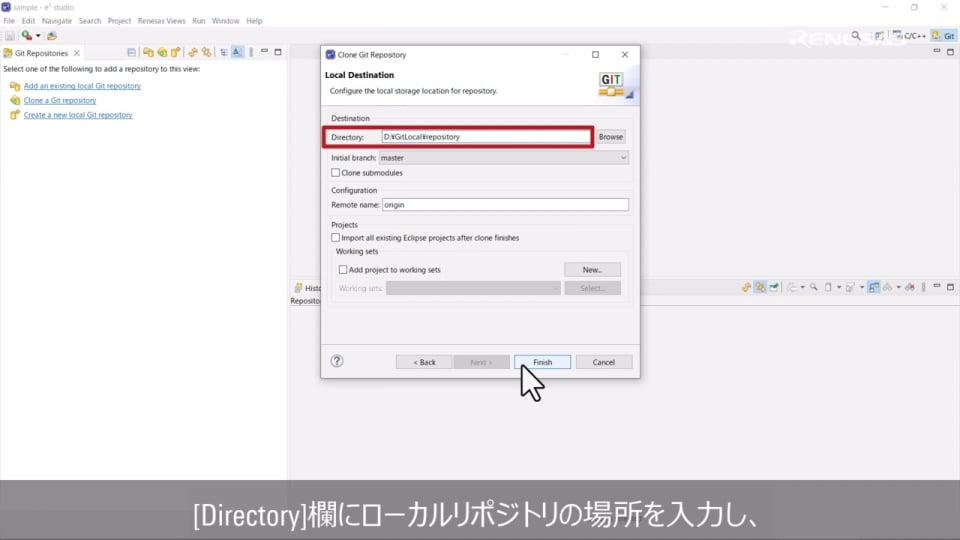Toggle Add project to working sets
Viewport: 960px width, 540px height.
343,270
